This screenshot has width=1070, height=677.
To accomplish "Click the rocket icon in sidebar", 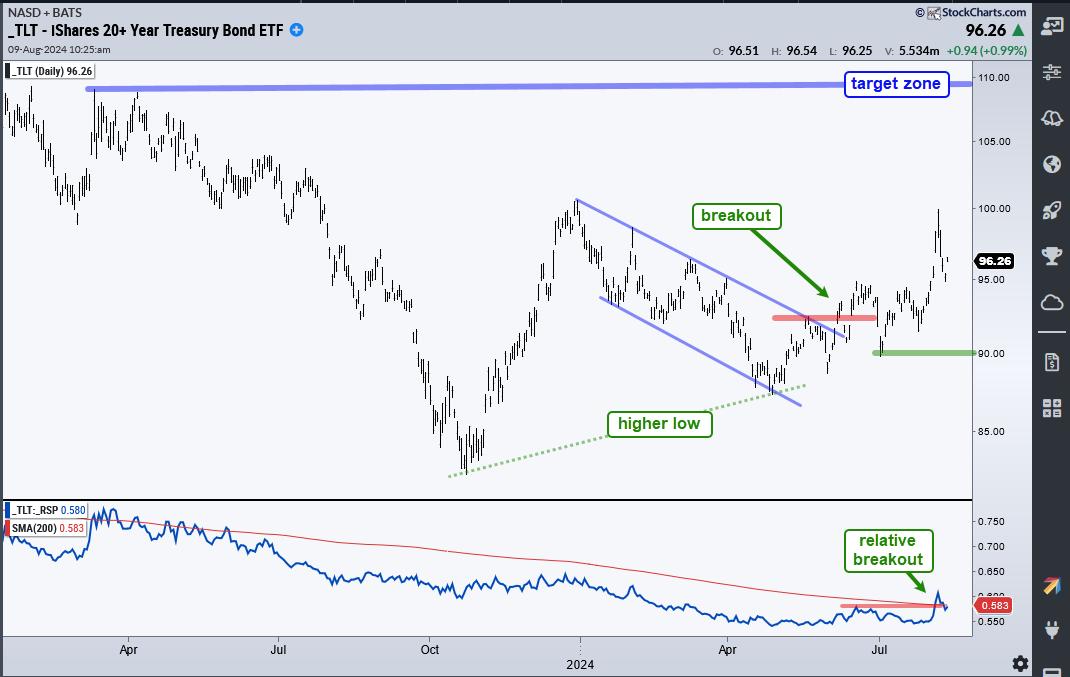I will click(1052, 210).
